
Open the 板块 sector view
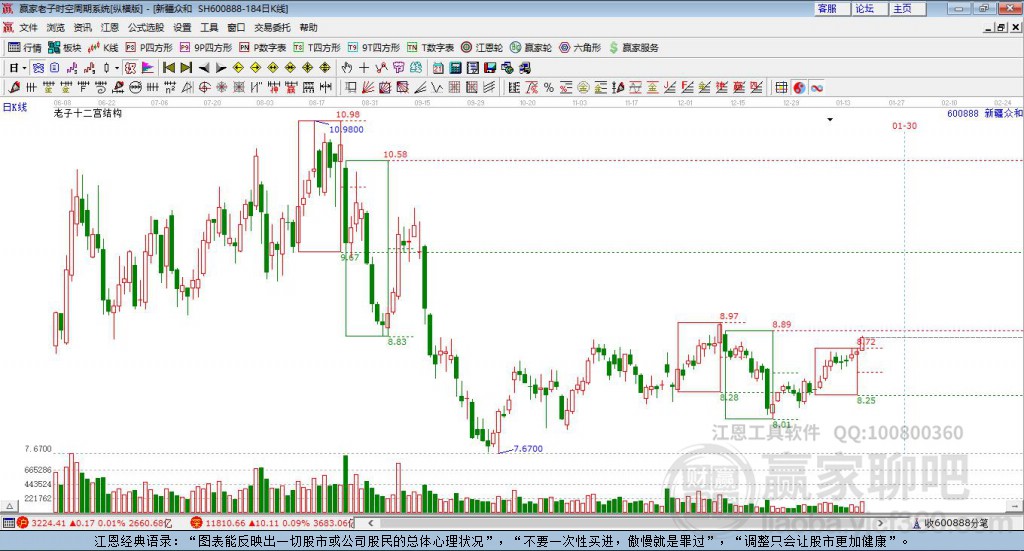(x=65, y=48)
